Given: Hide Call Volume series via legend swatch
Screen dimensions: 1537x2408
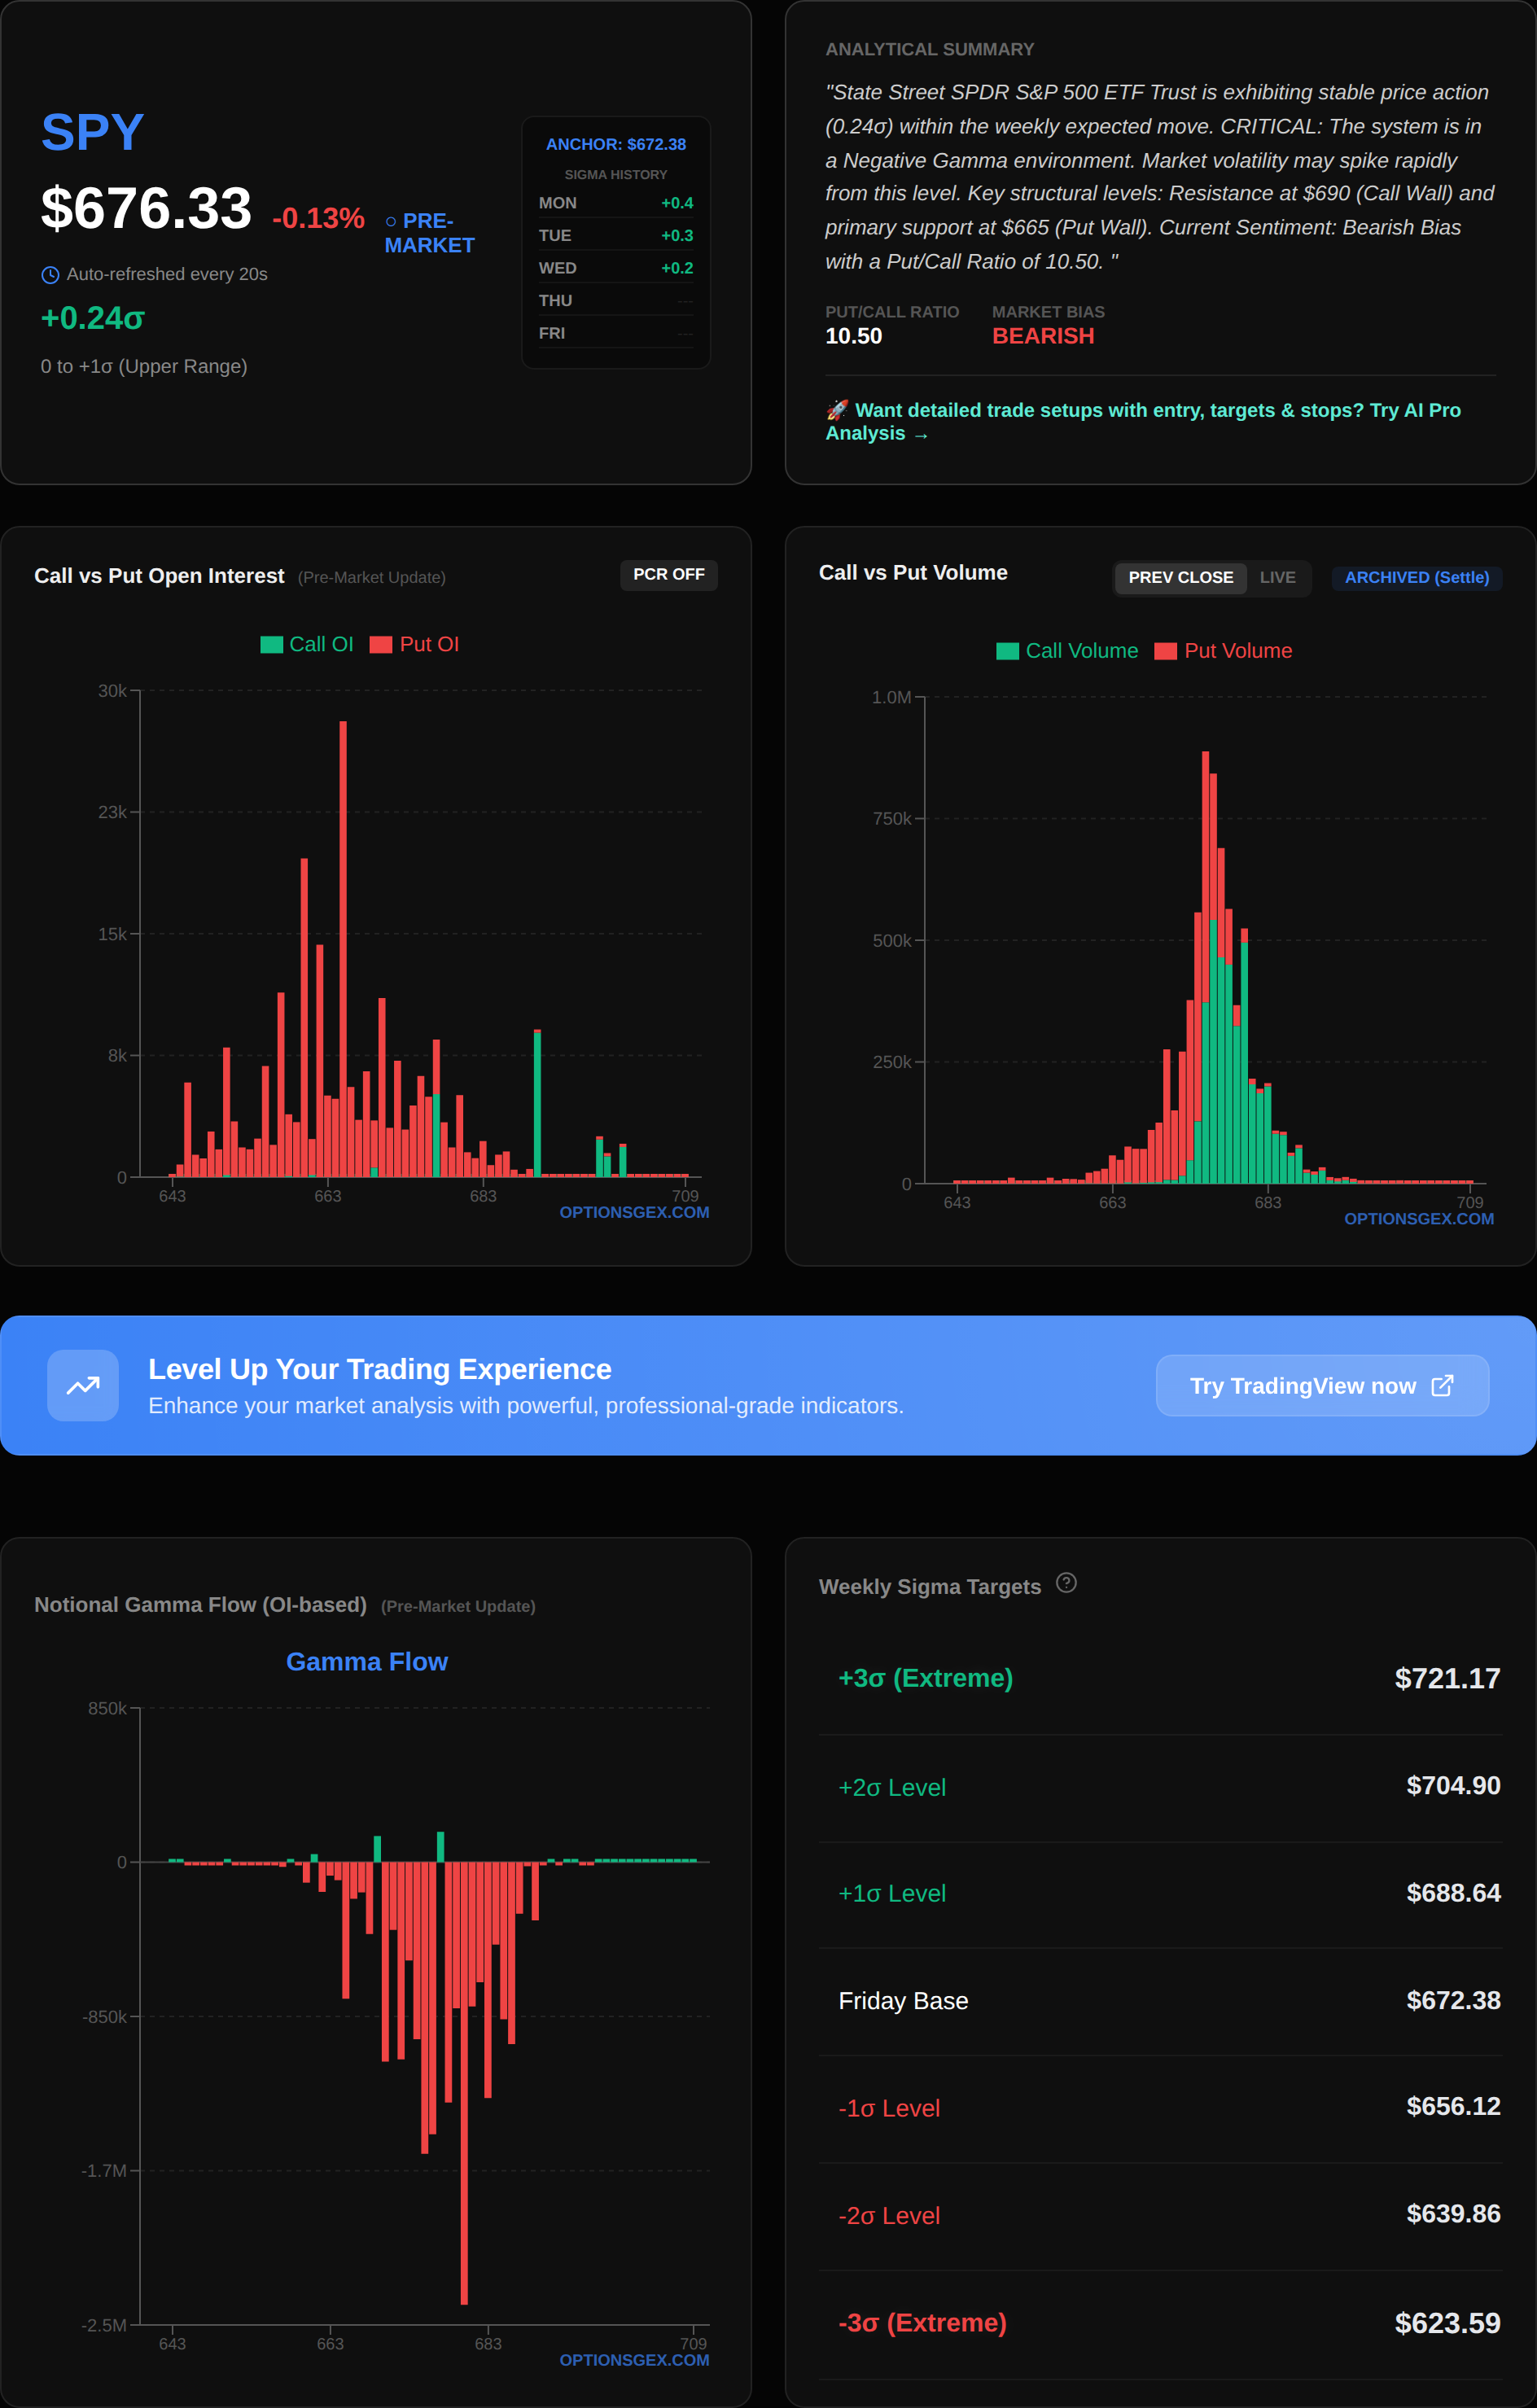Looking at the screenshot, I should 1008,652.
